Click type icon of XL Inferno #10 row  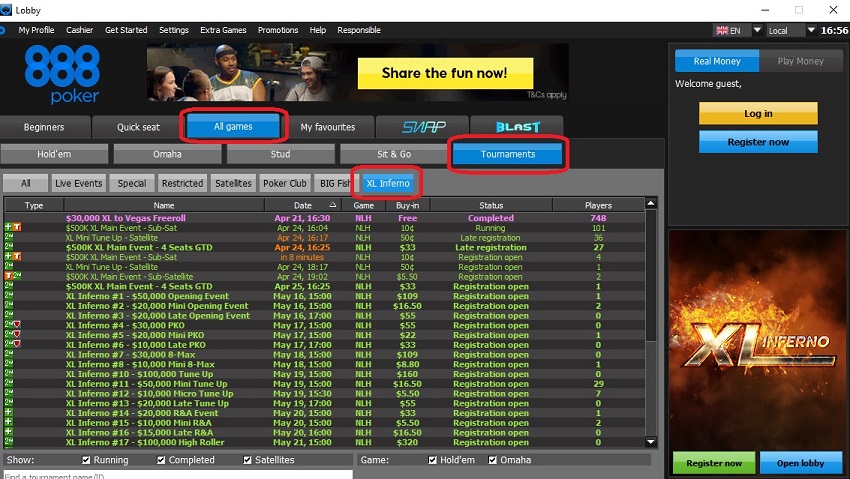pos(9,374)
